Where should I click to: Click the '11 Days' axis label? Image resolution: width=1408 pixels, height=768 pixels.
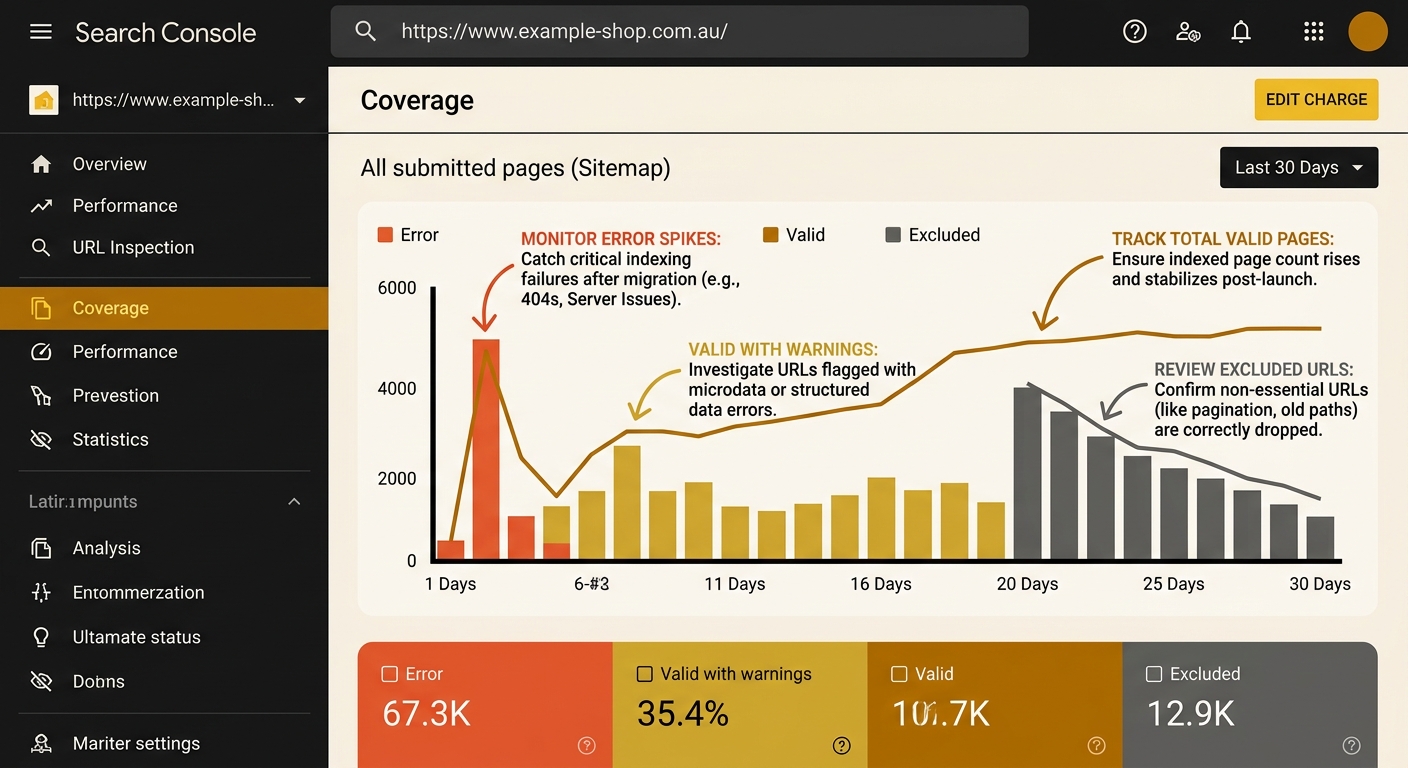(735, 584)
